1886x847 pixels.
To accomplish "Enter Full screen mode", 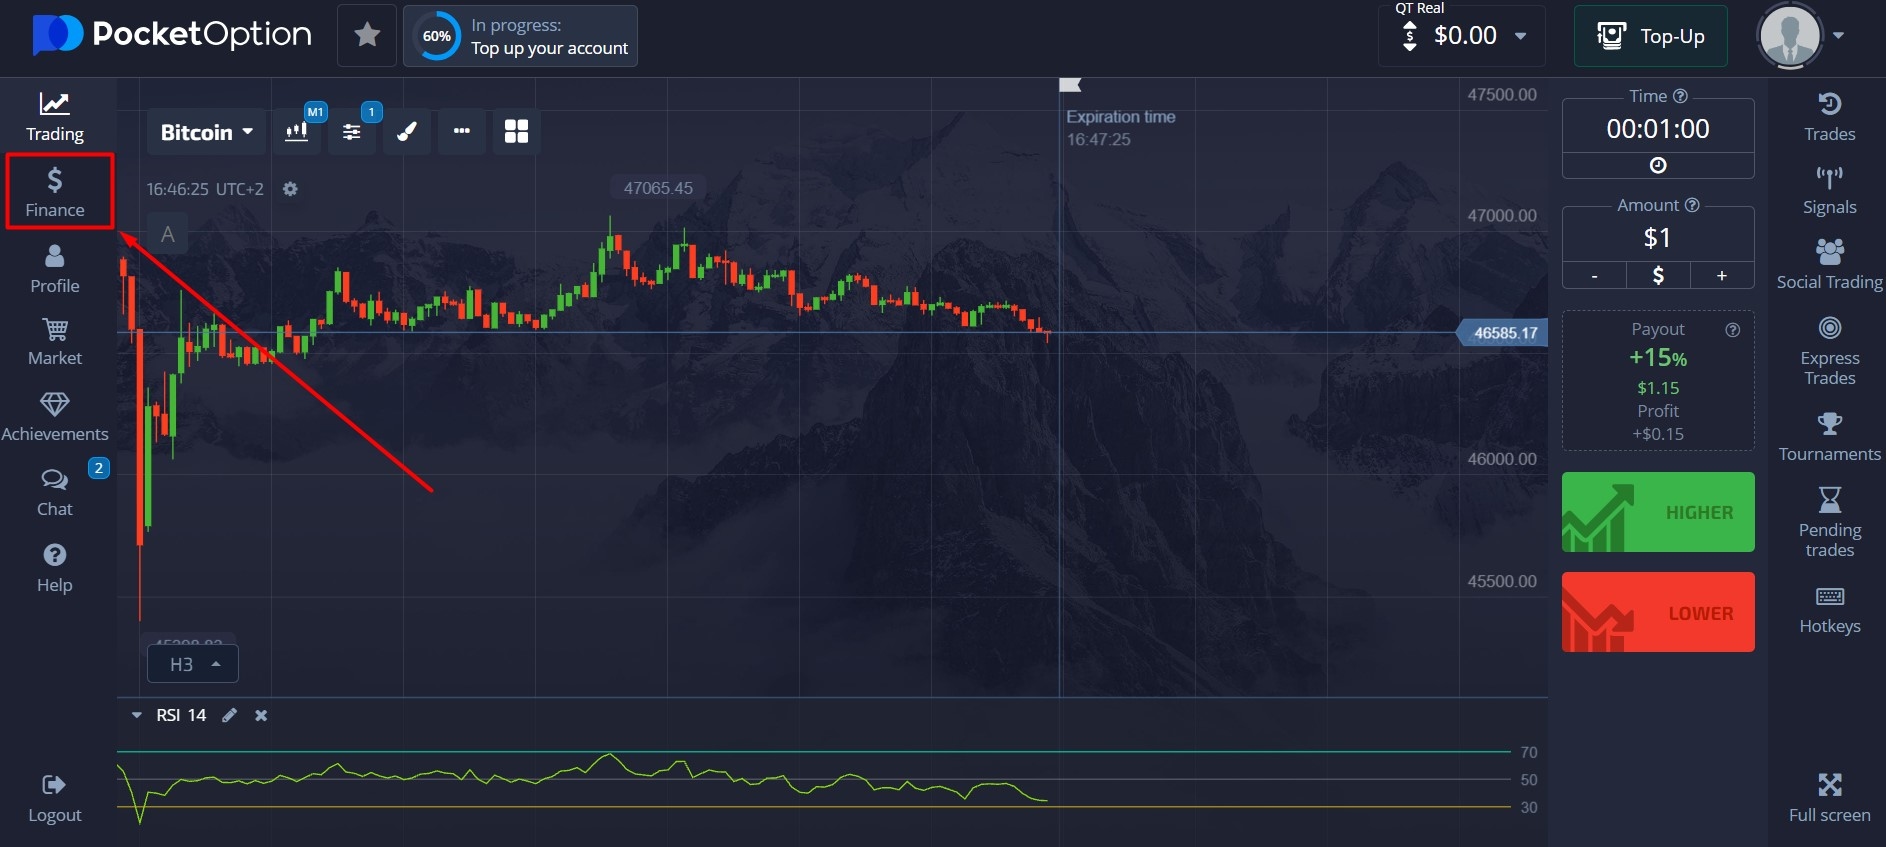I will [x=1829, y=797].
